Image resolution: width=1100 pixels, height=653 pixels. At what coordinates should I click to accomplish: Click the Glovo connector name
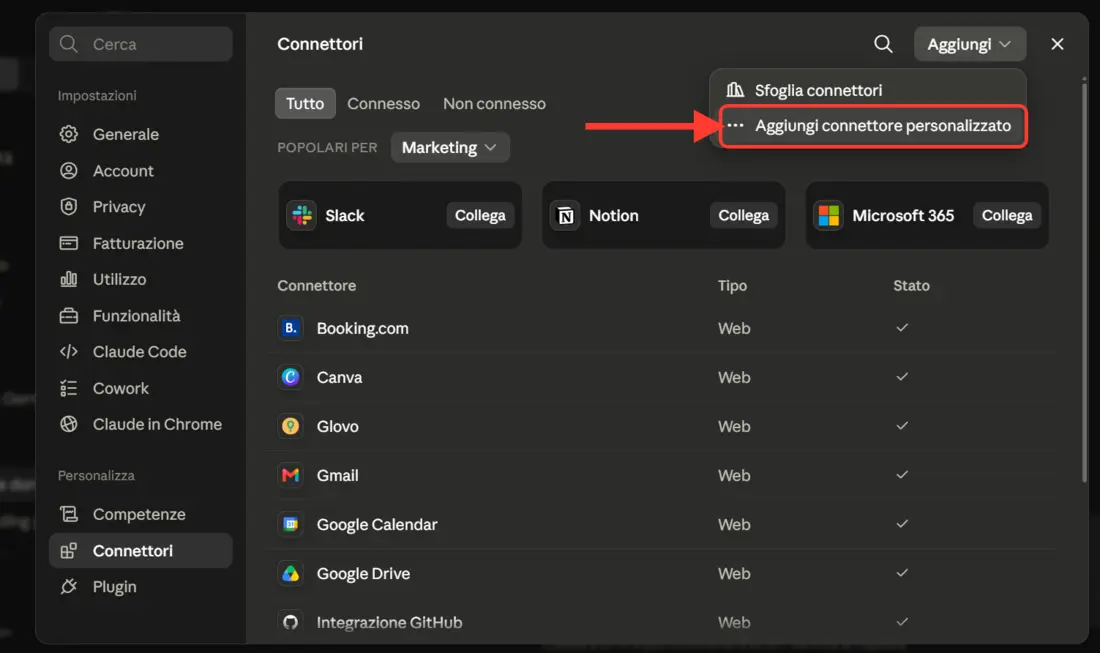pos(337,426)
